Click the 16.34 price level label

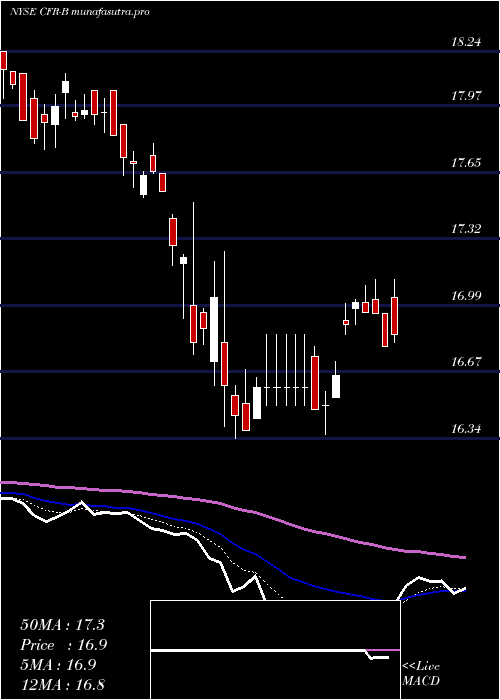coord(466,429)
